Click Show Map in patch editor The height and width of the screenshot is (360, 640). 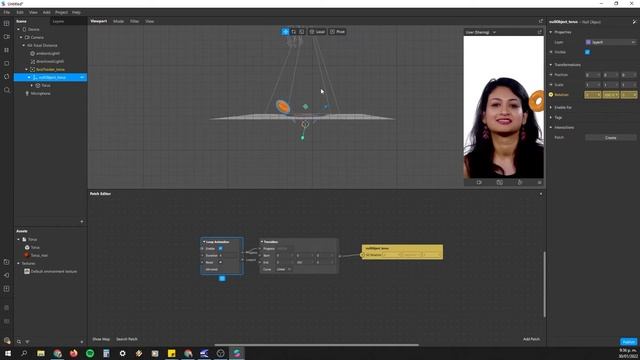pyautogui.click(x=101, y=339)
